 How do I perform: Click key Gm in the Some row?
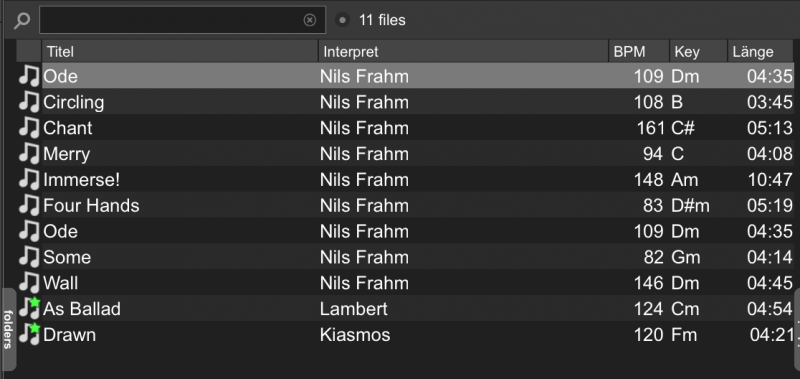685,257
